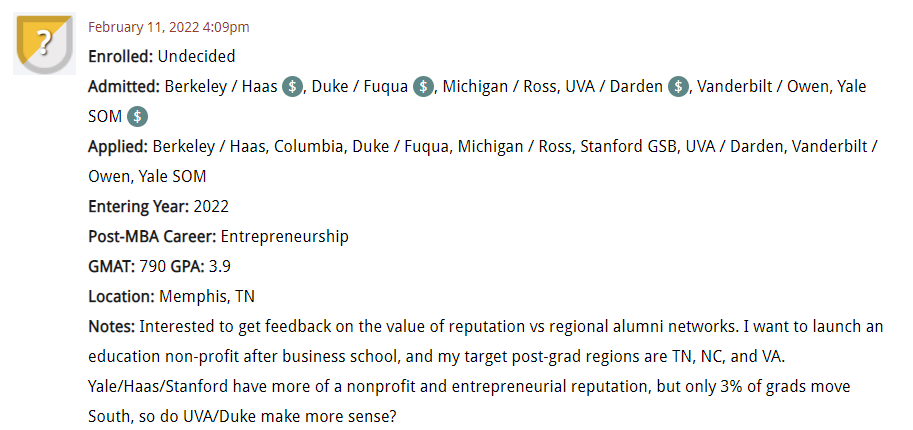913x430 pixels.
Task: Click the Memphis, TN location text
Action: [x=207, y=297]
